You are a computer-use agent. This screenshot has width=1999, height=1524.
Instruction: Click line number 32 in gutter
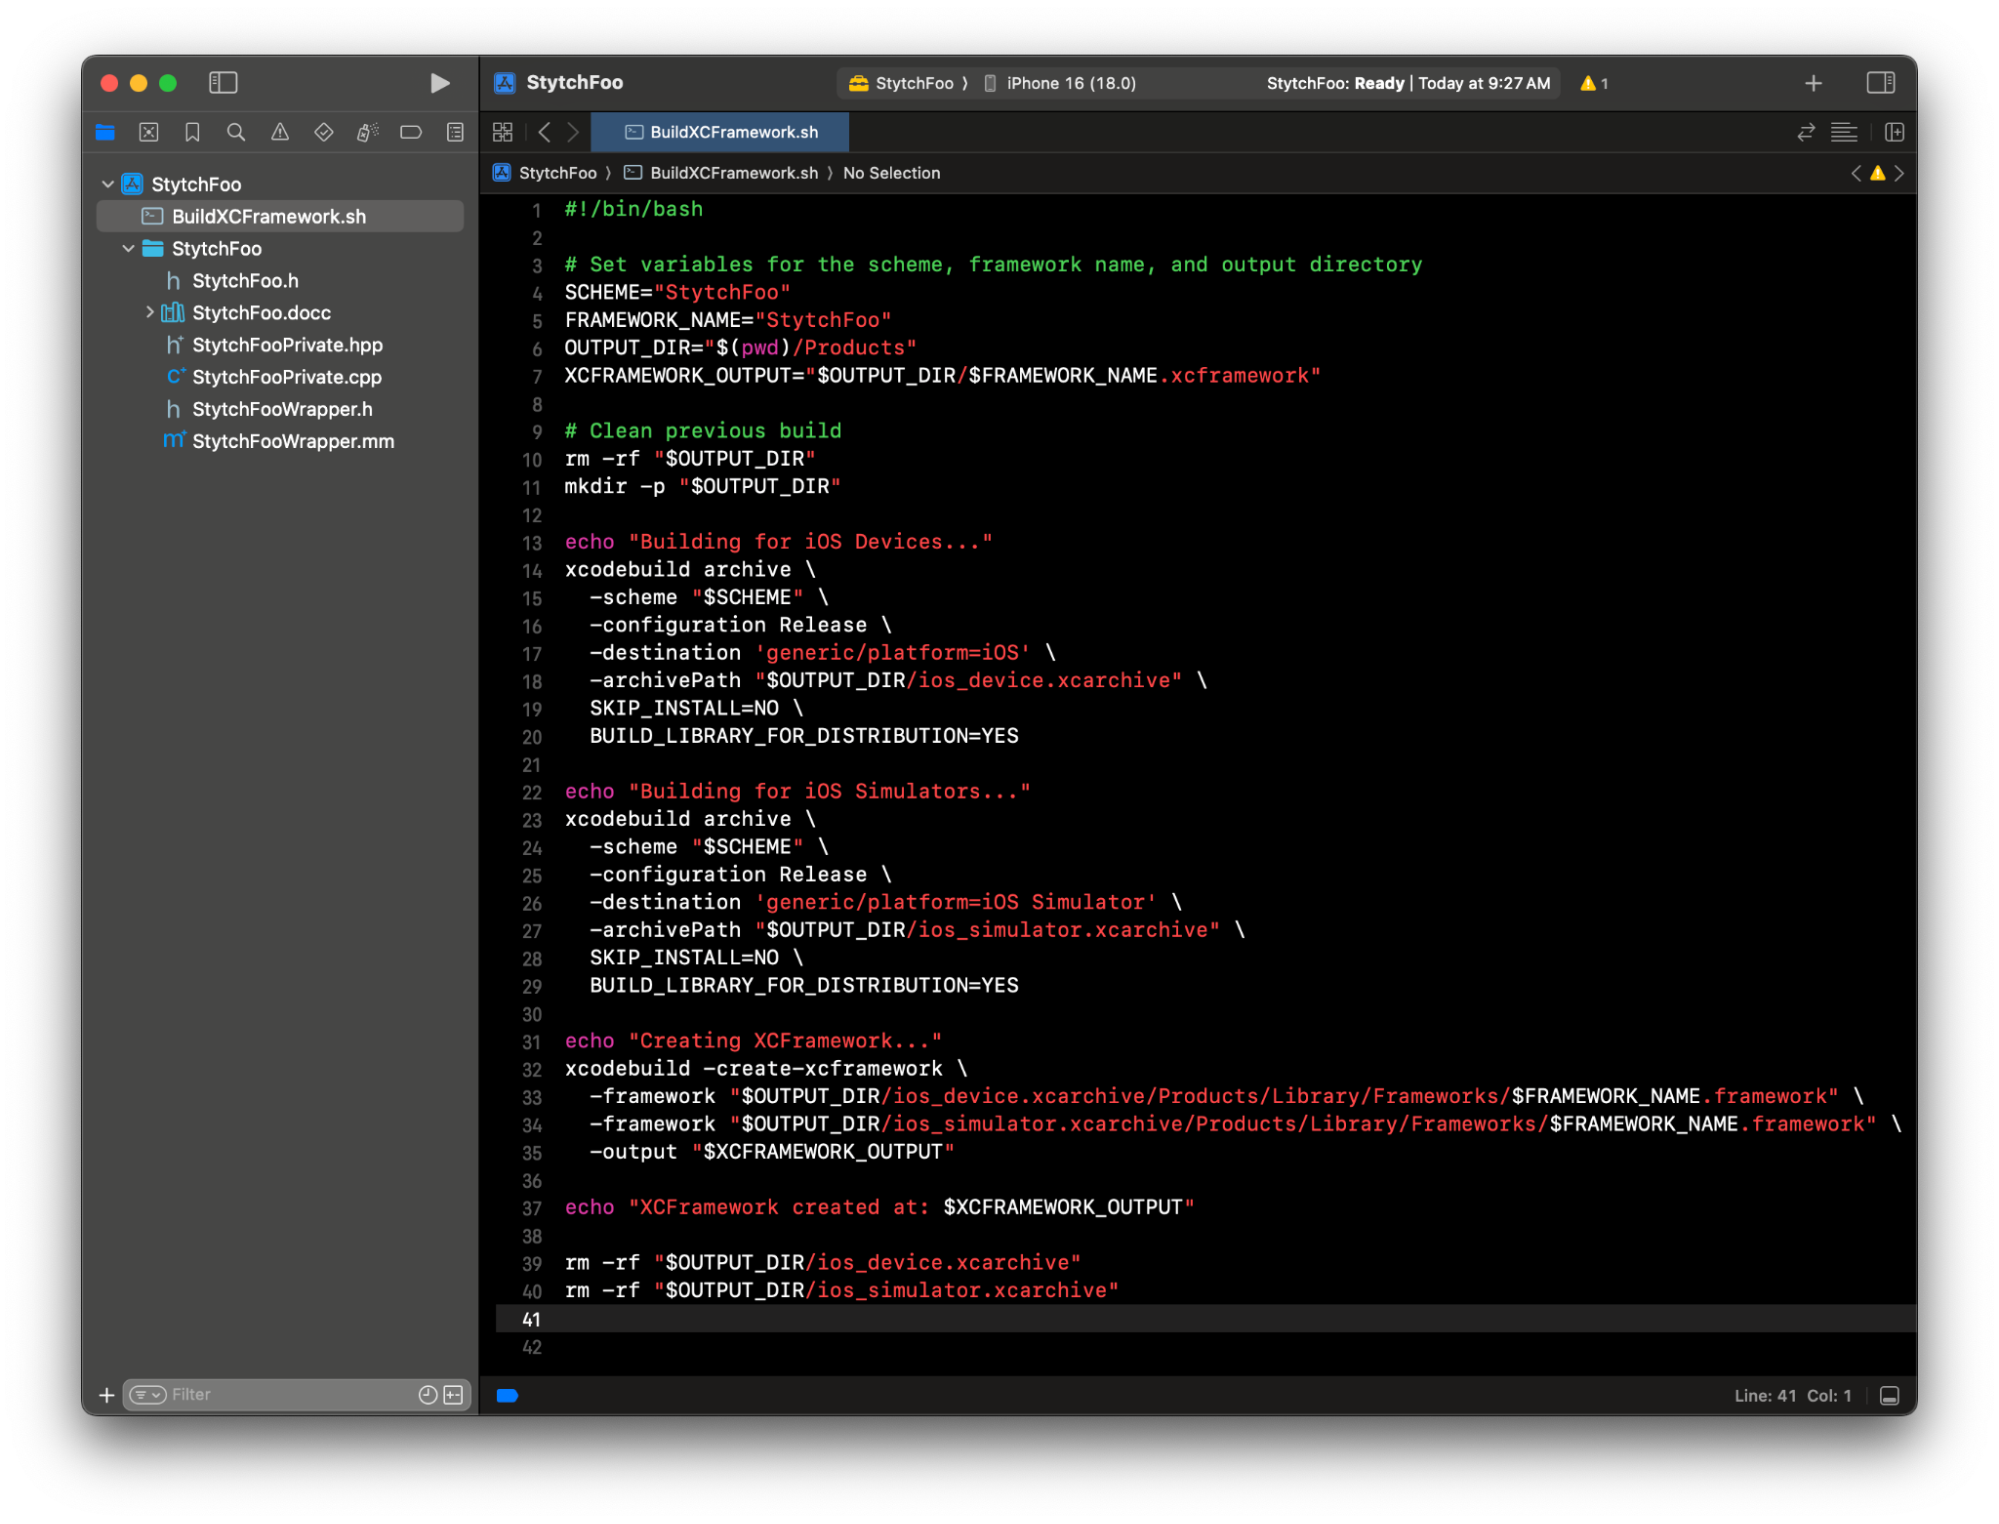[531, 1069]
